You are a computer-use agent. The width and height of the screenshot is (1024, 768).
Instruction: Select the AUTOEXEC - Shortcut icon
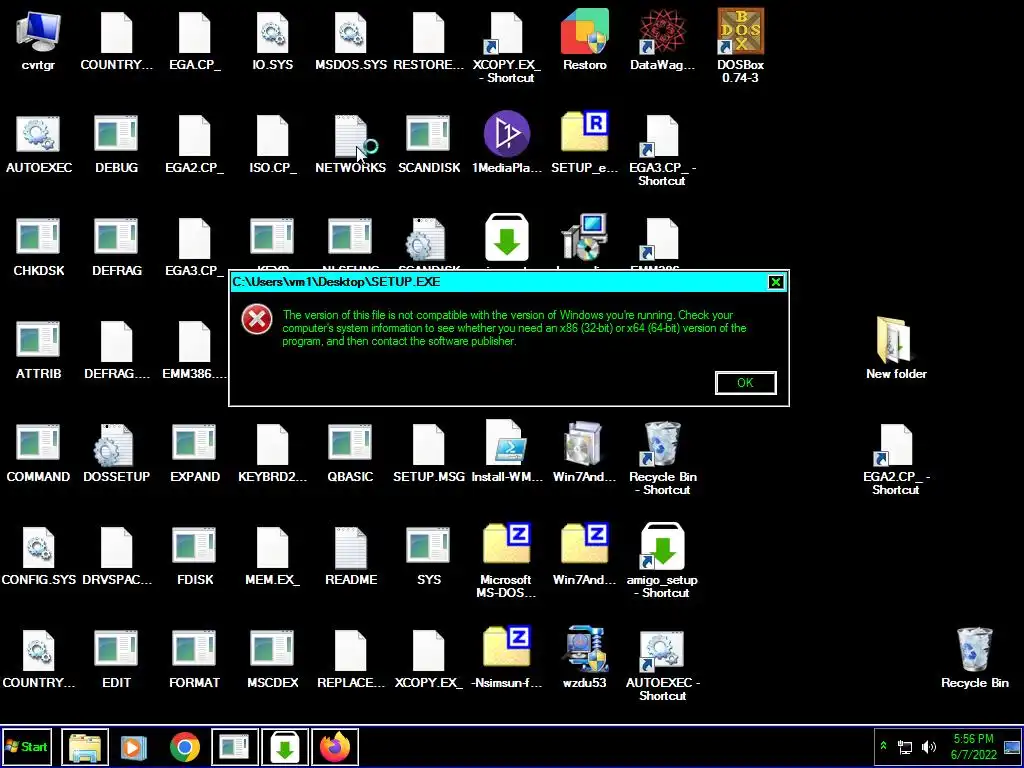[662, 665]
